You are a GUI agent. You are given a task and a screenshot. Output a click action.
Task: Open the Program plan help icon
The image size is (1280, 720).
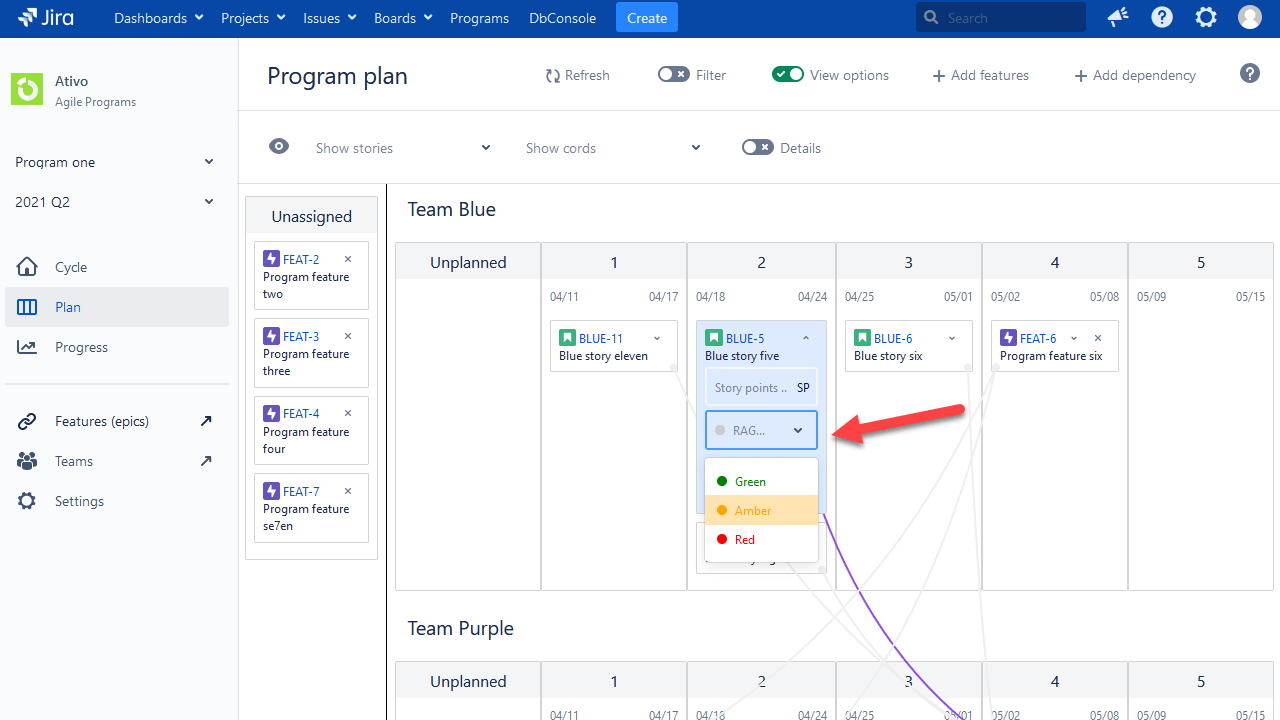(1249, 73)
